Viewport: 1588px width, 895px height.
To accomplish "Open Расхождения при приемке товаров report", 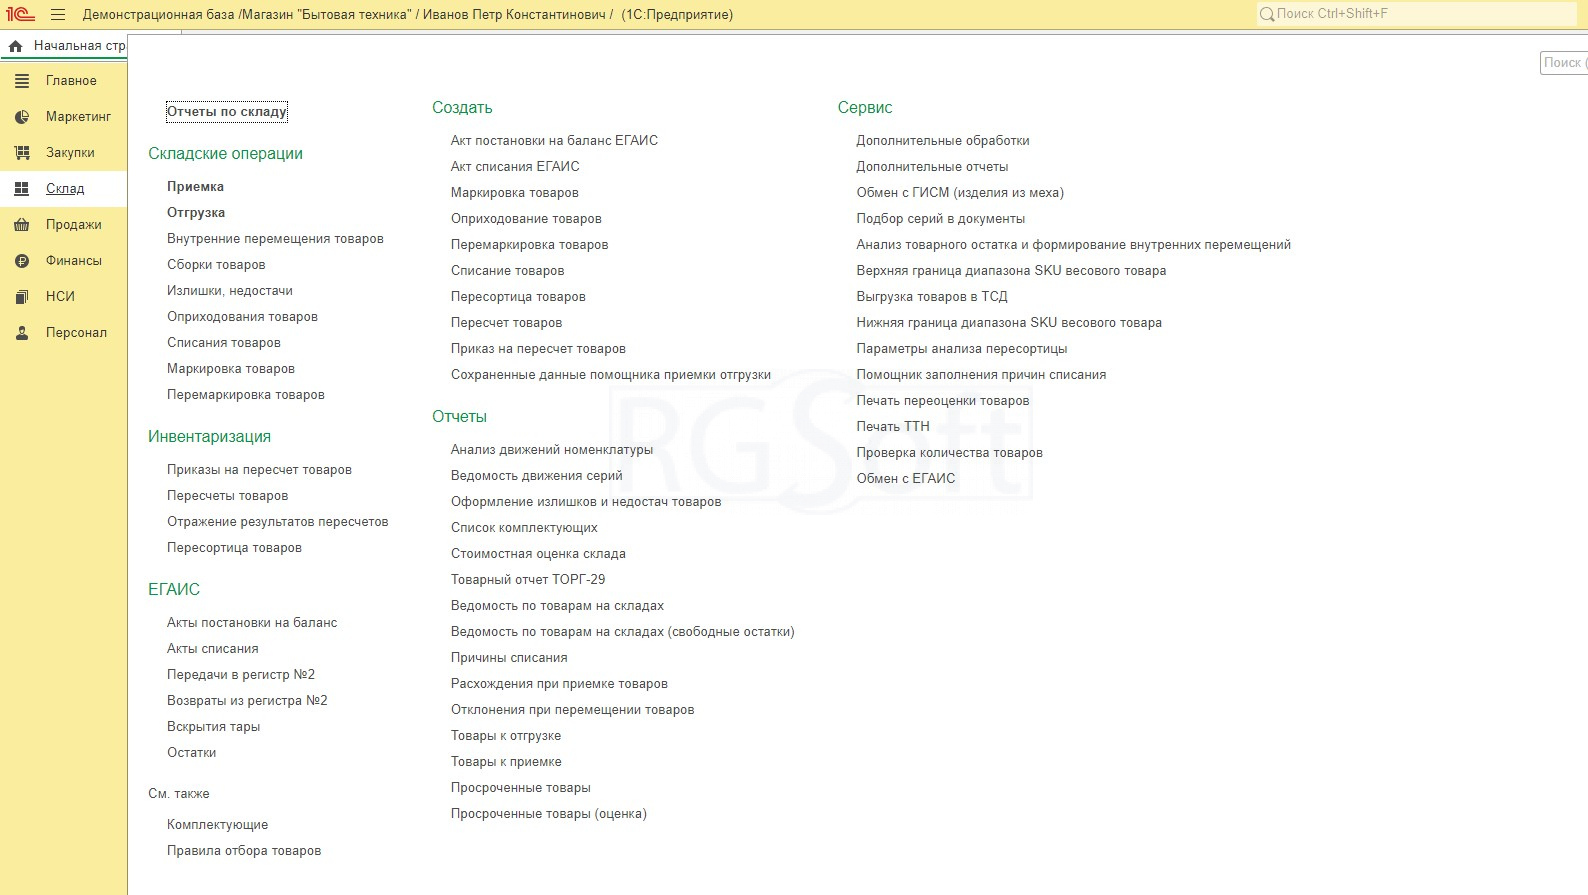I will point(559,684).
